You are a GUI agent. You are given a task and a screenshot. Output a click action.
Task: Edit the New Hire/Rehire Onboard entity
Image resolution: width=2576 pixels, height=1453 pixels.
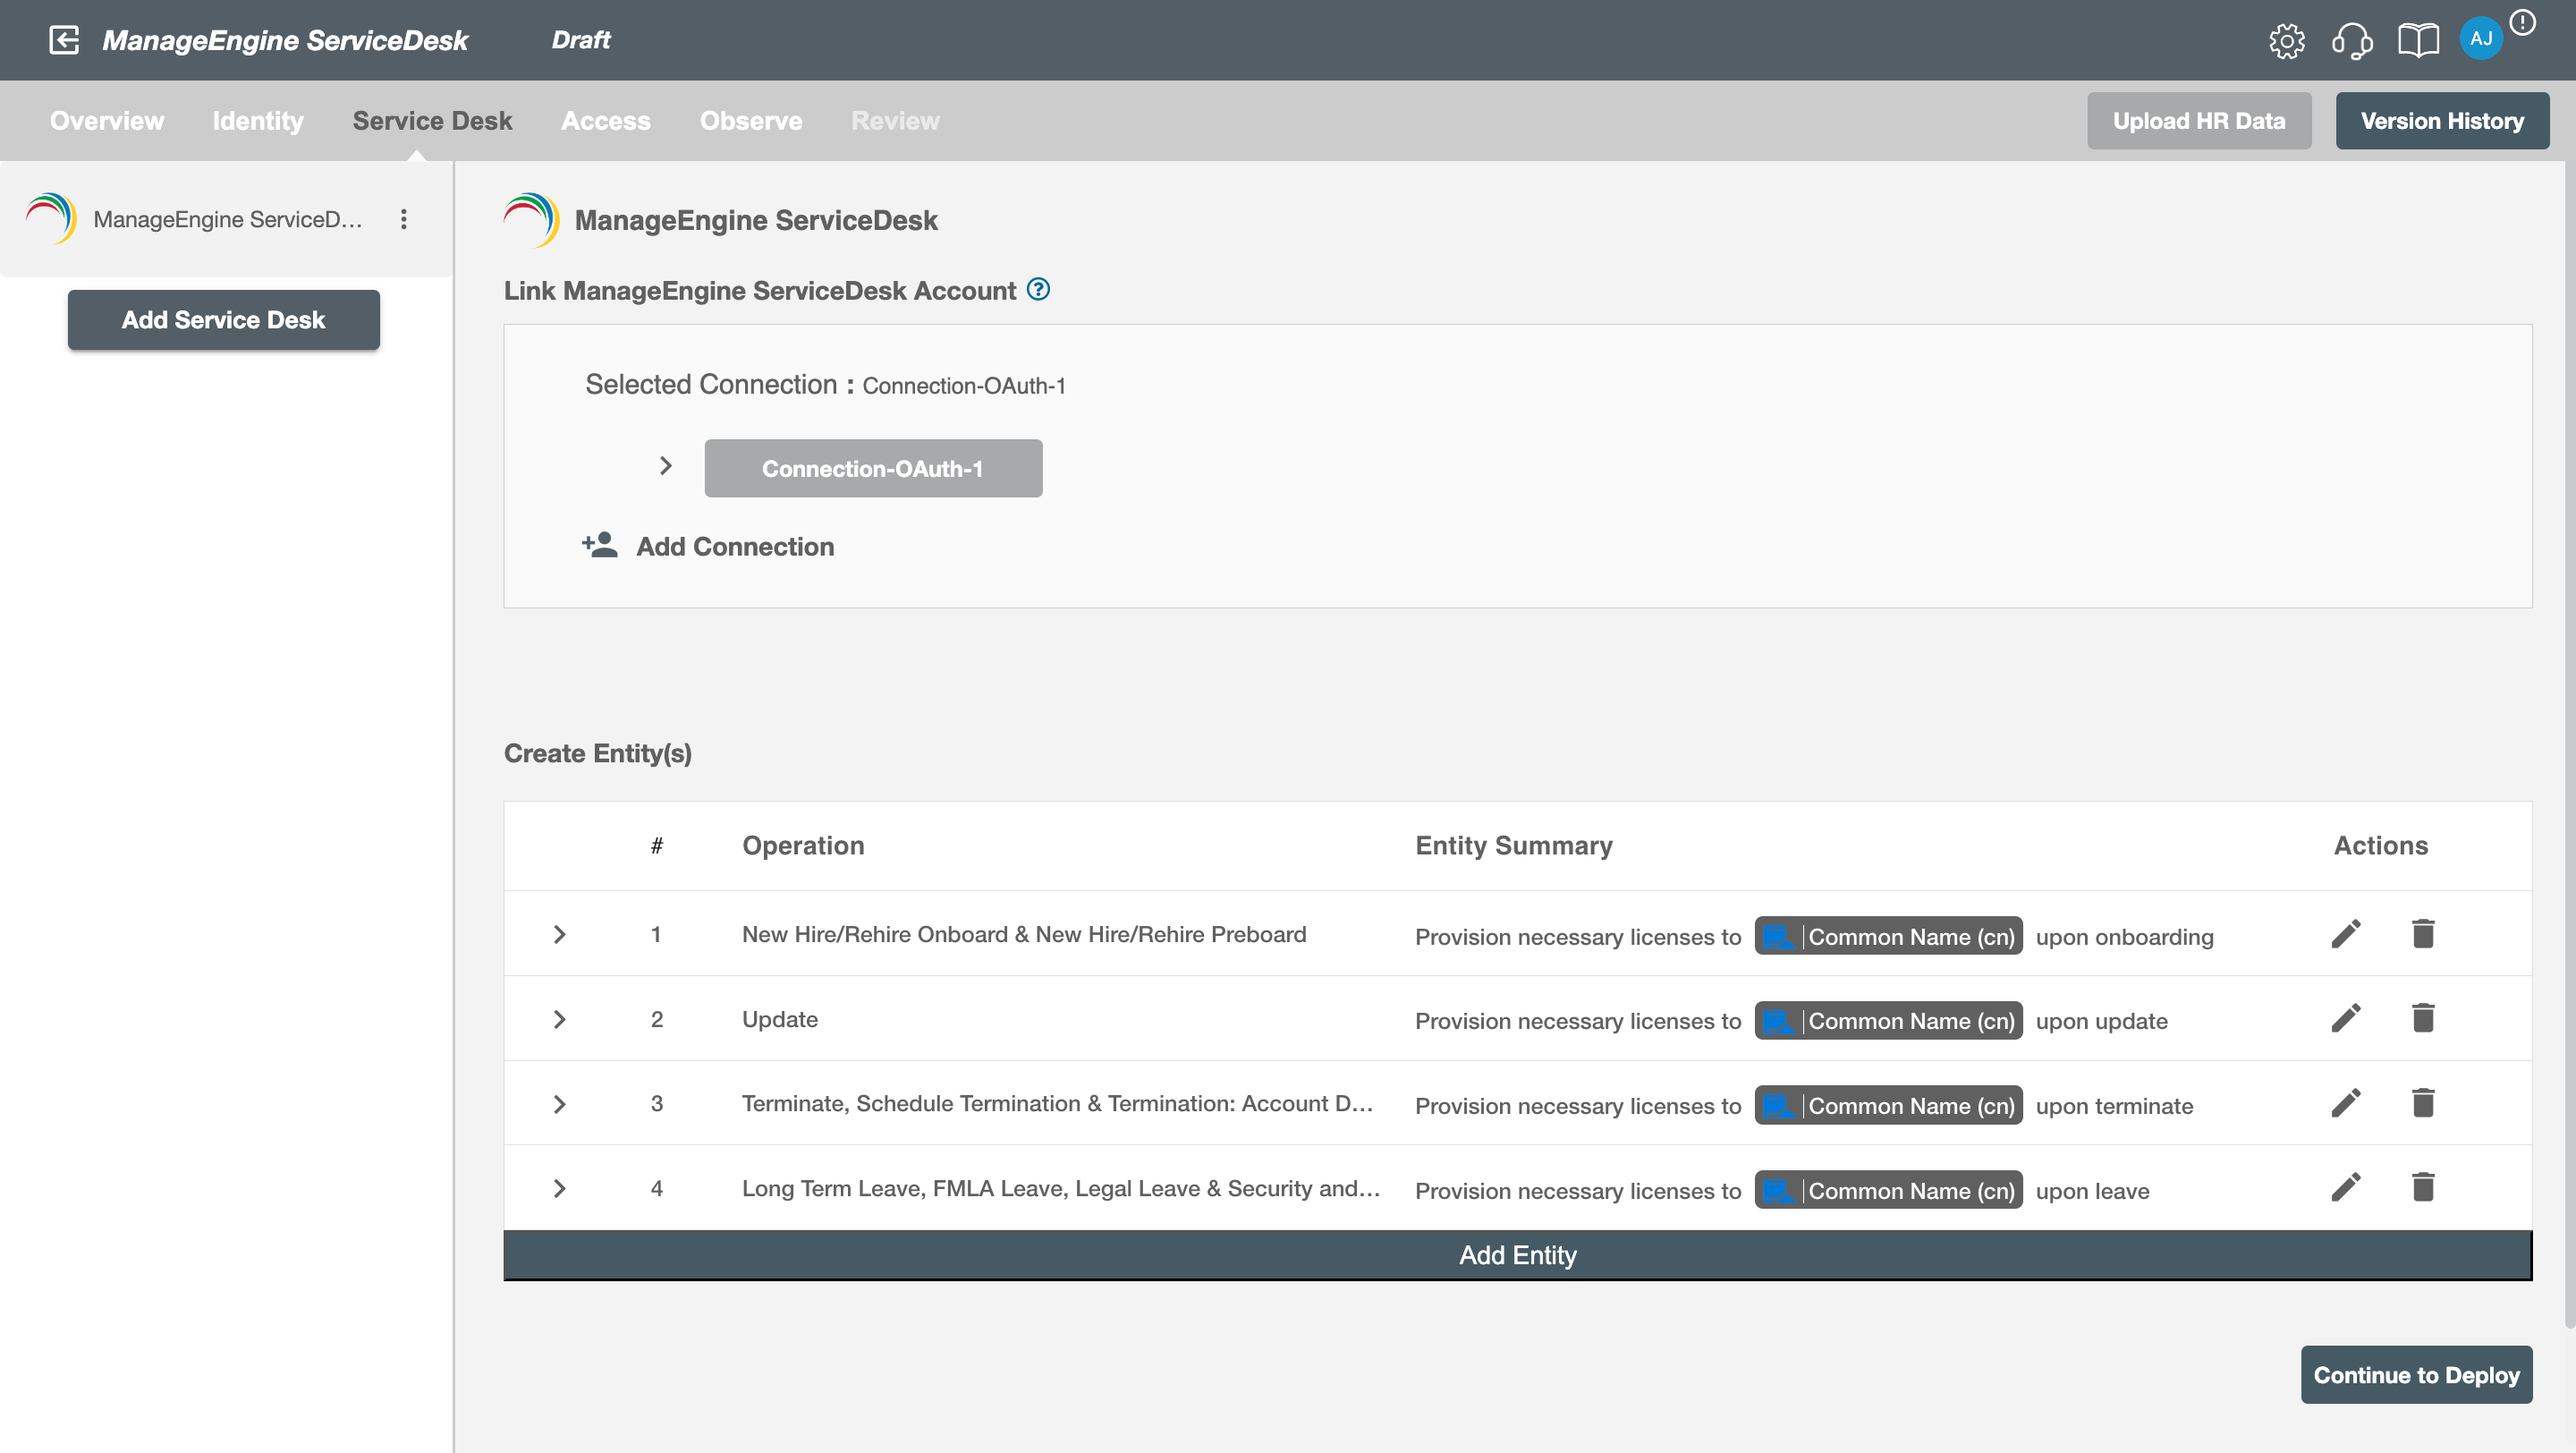coord(2346,934)
